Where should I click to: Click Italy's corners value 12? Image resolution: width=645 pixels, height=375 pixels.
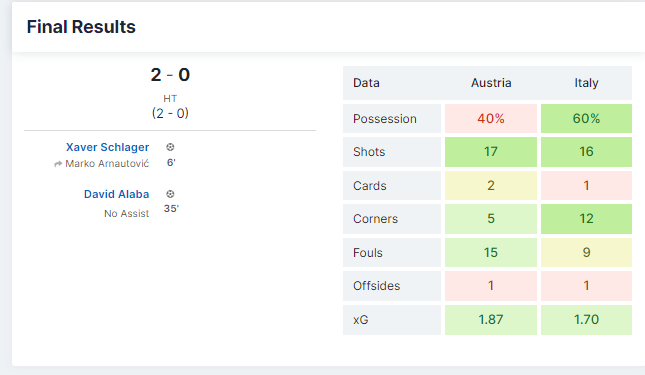click(x=586, y=219)
